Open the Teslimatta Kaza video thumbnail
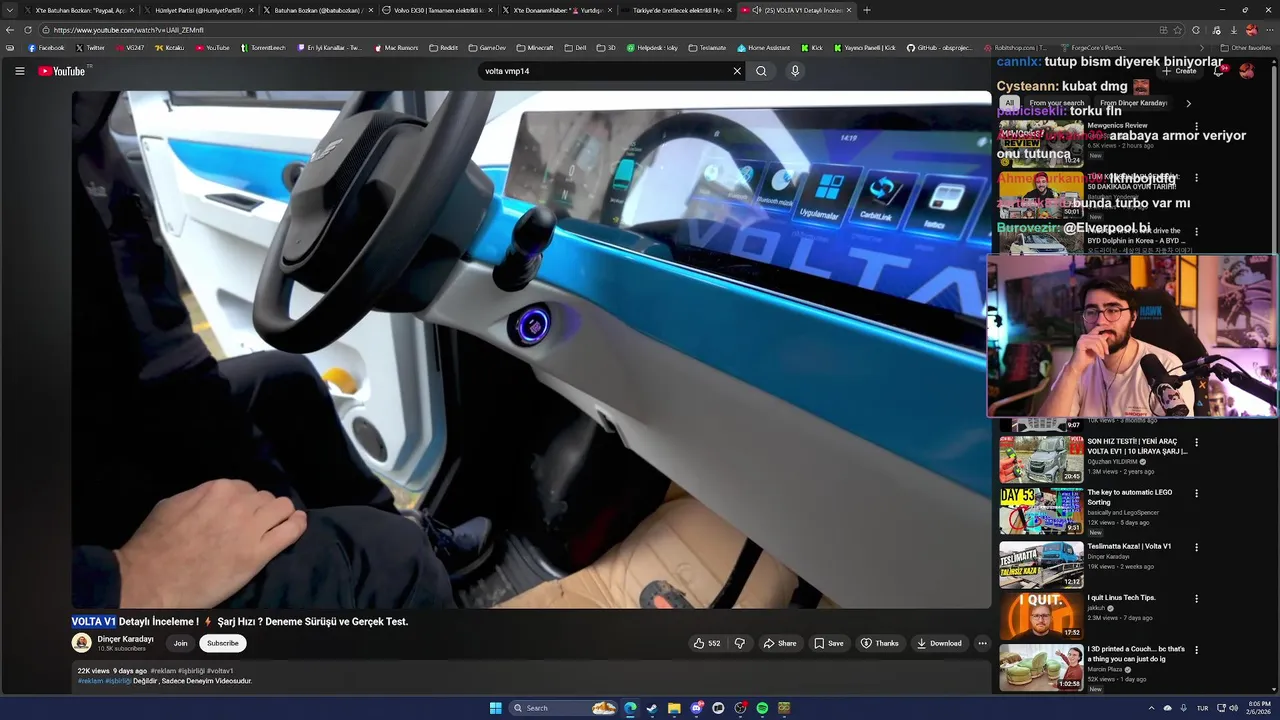Viewport: 1280px width, 720px height. click(1041, 564)
